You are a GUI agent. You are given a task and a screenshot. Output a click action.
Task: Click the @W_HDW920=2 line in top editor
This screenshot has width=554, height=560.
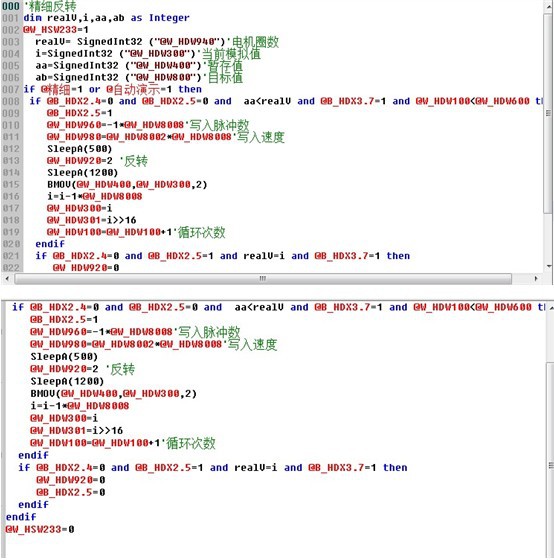pos(80,161)
